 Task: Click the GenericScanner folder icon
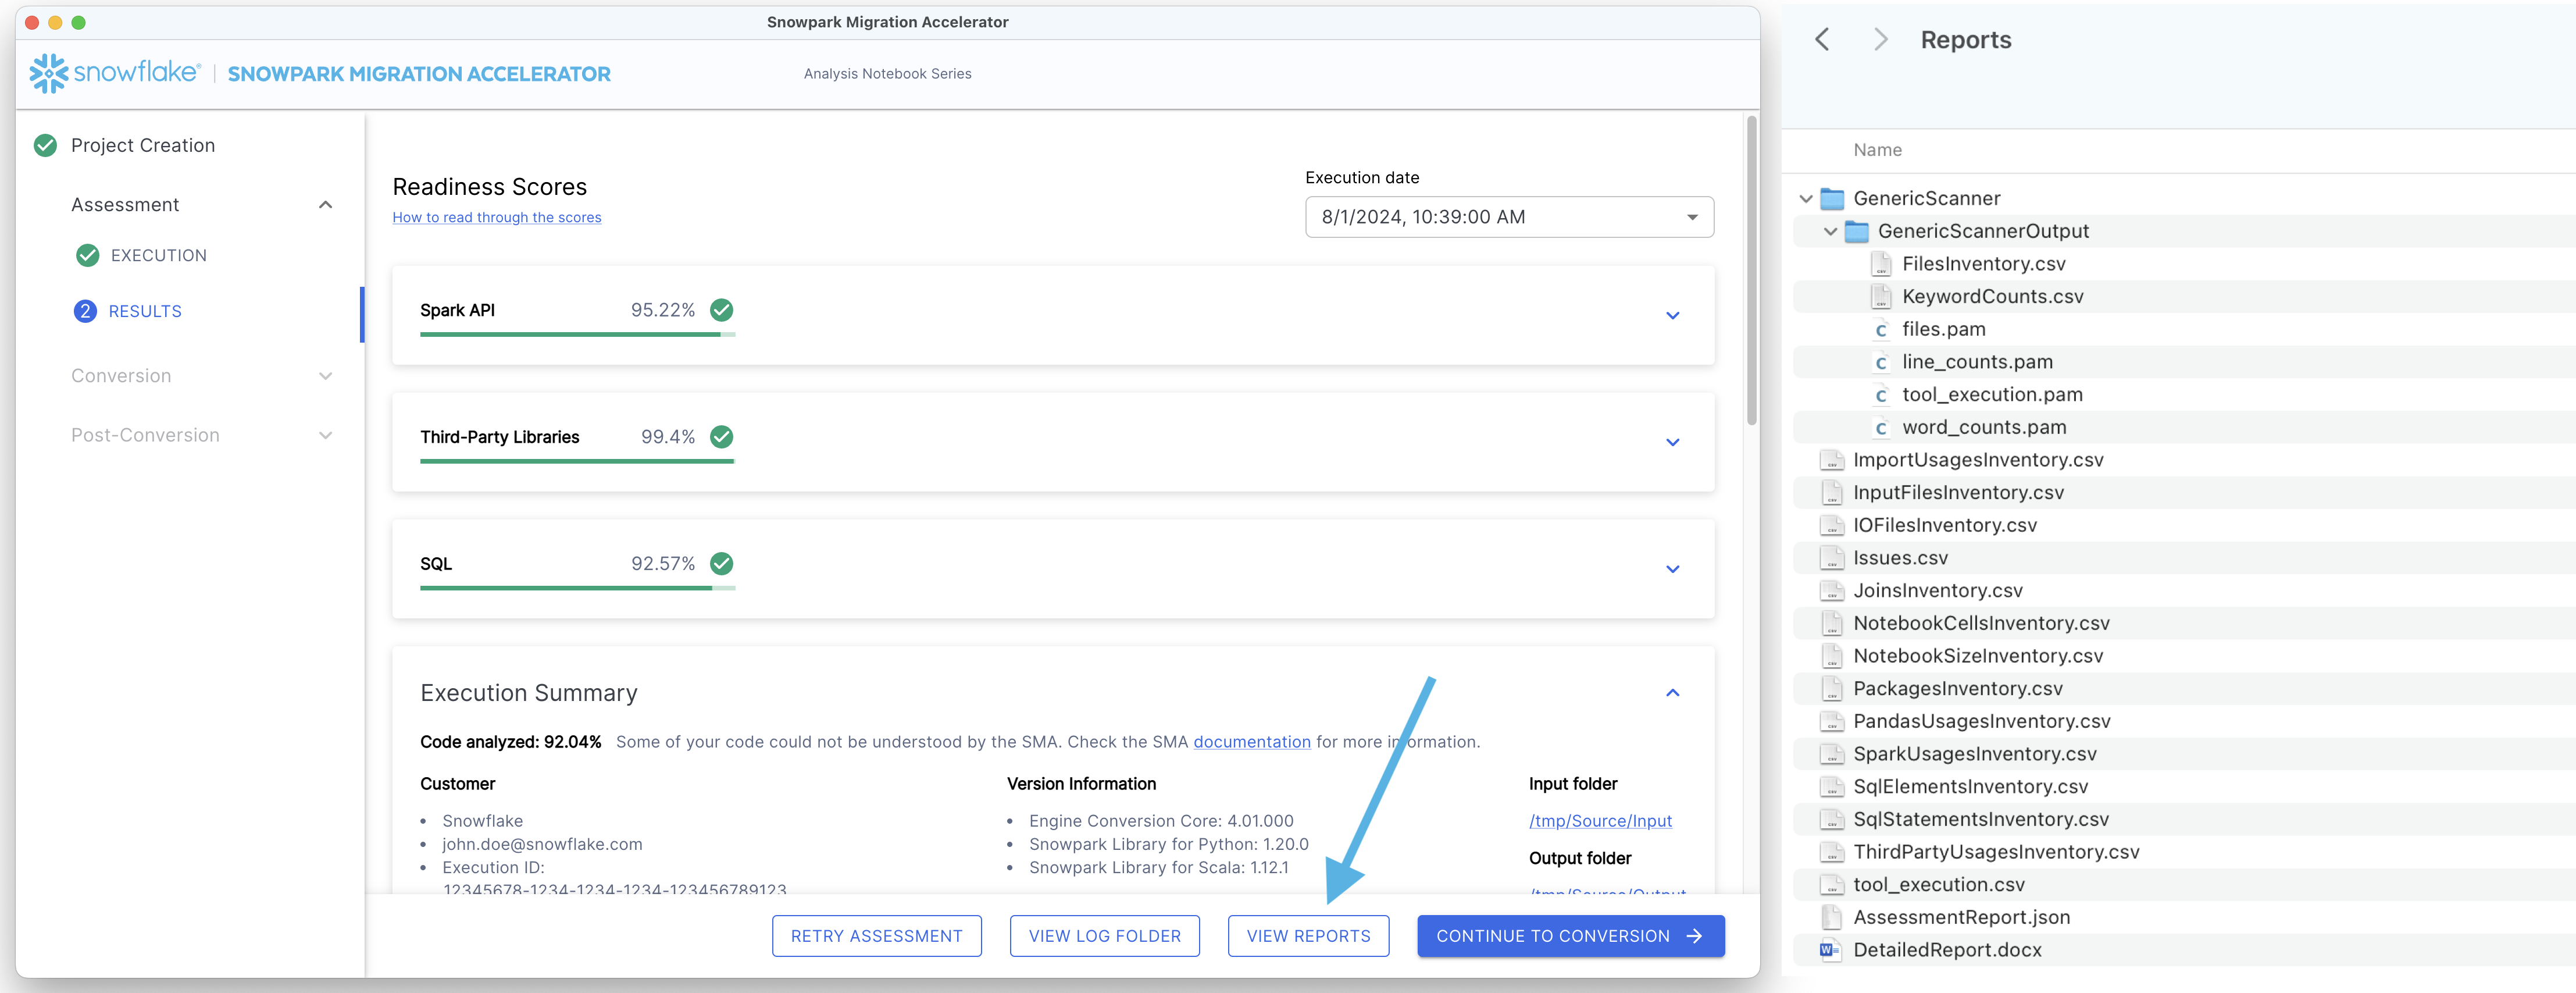click(1832, 198)
